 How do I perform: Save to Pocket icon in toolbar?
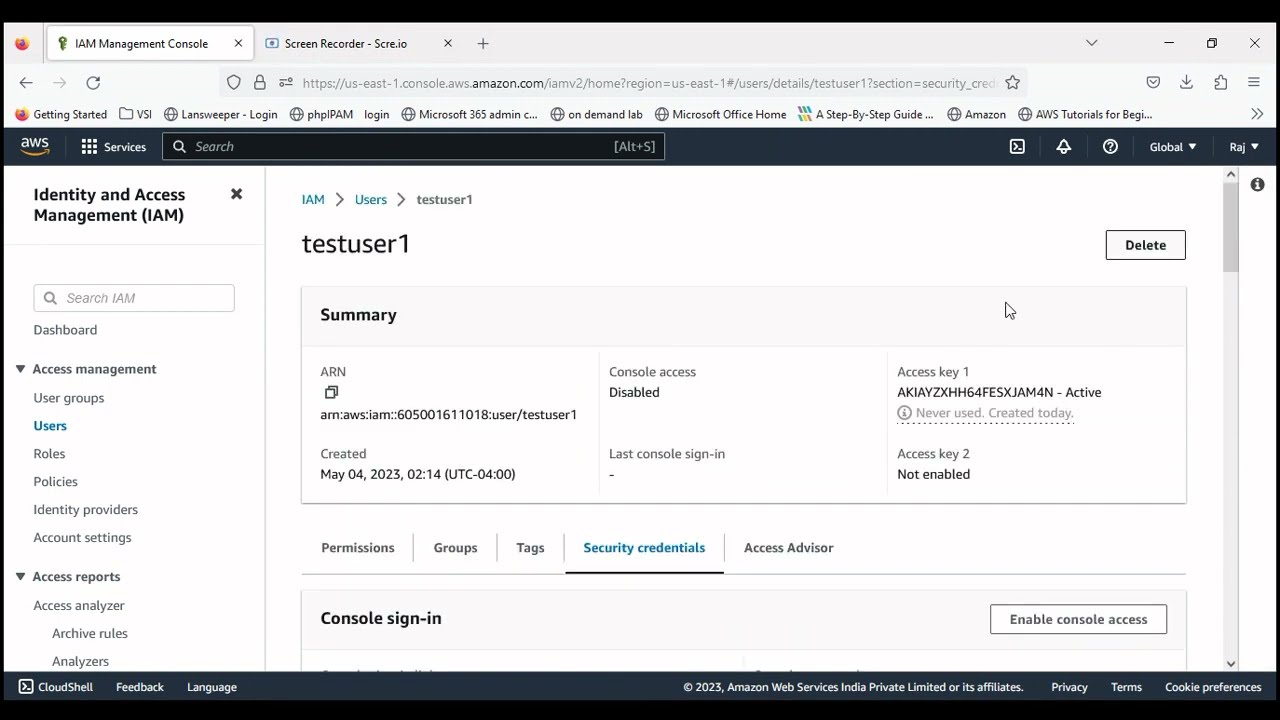tap(1153, 83)
